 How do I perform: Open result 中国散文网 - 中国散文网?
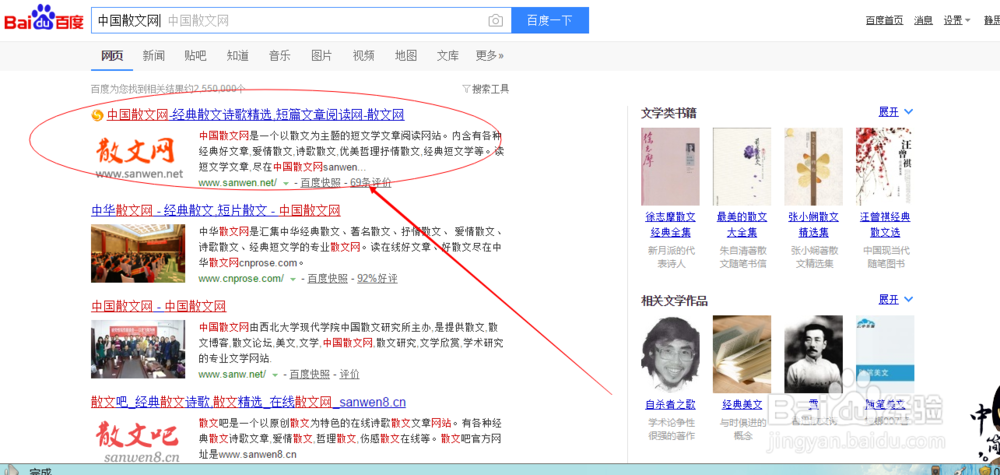[158, 306]
